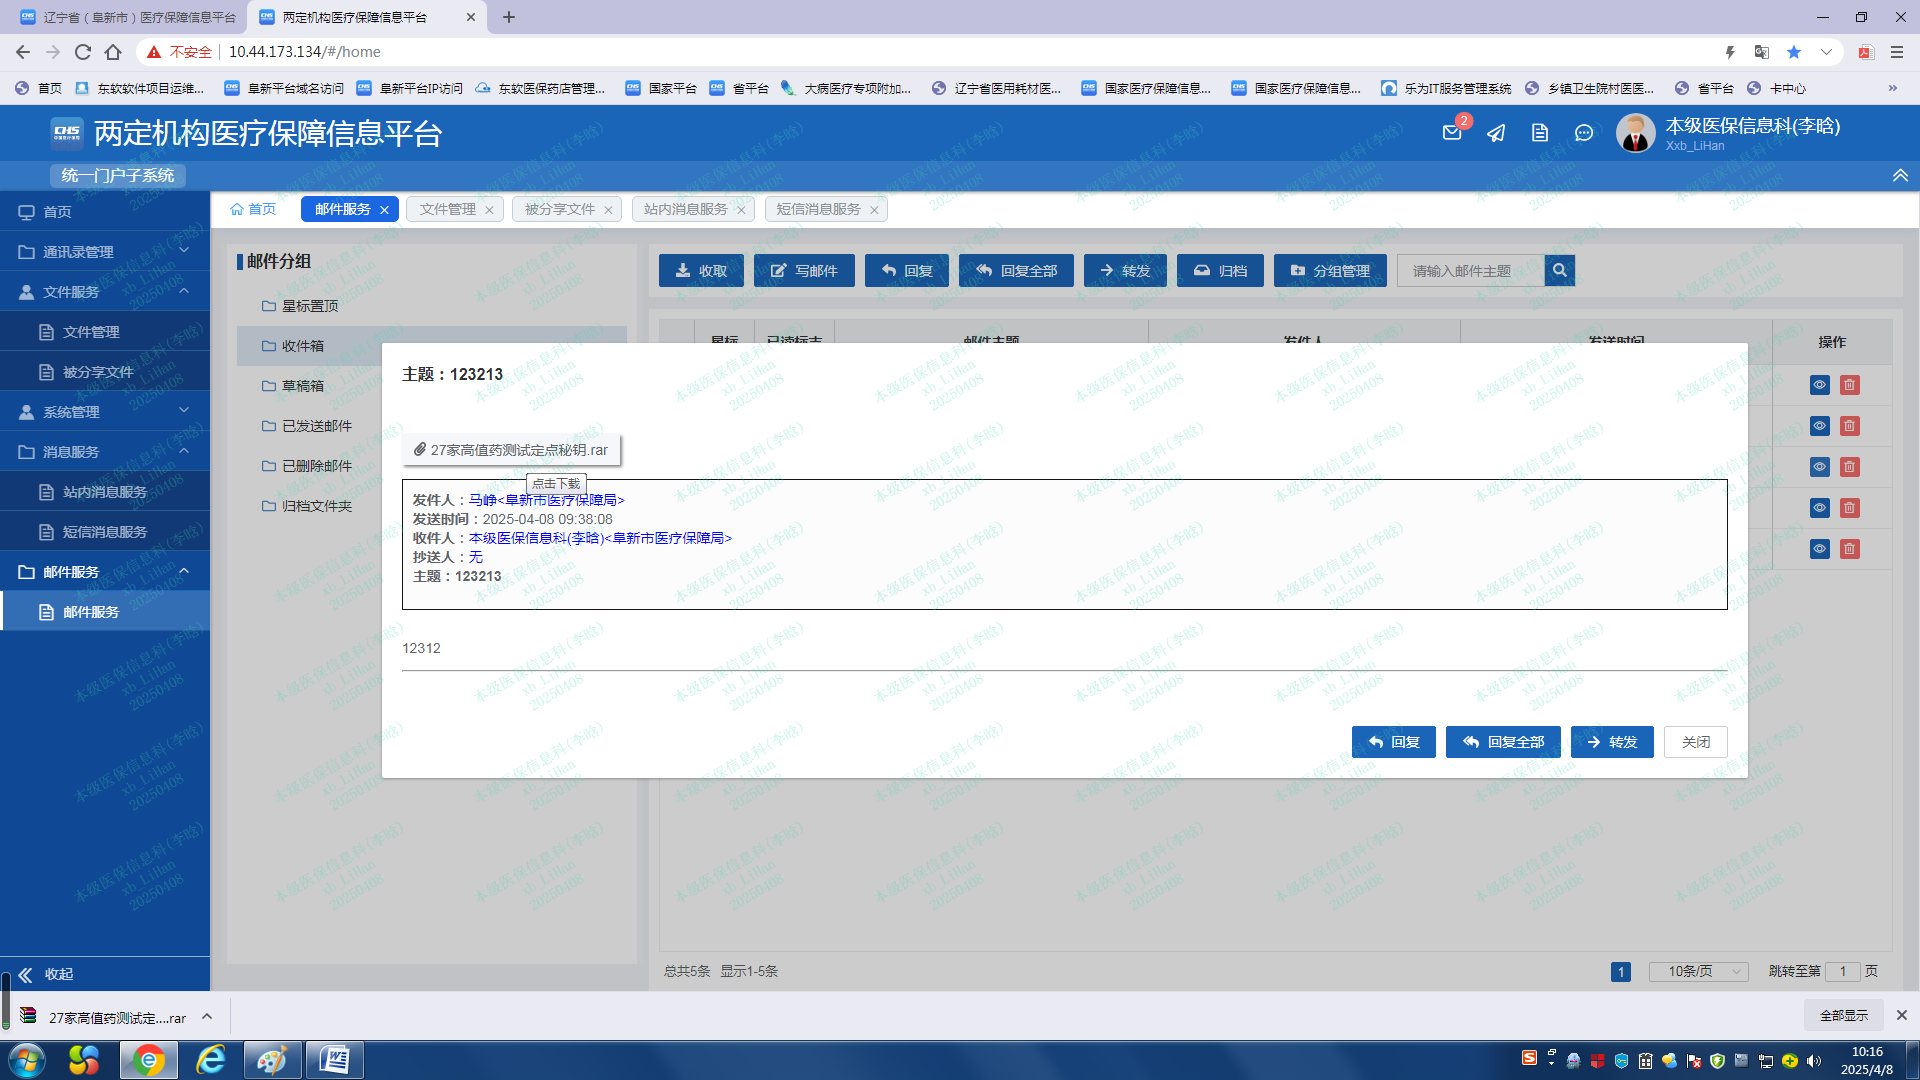The image size is (1920, 1080).
Task: Open the mail inbox icon with badge
Action: [1453, 132]
